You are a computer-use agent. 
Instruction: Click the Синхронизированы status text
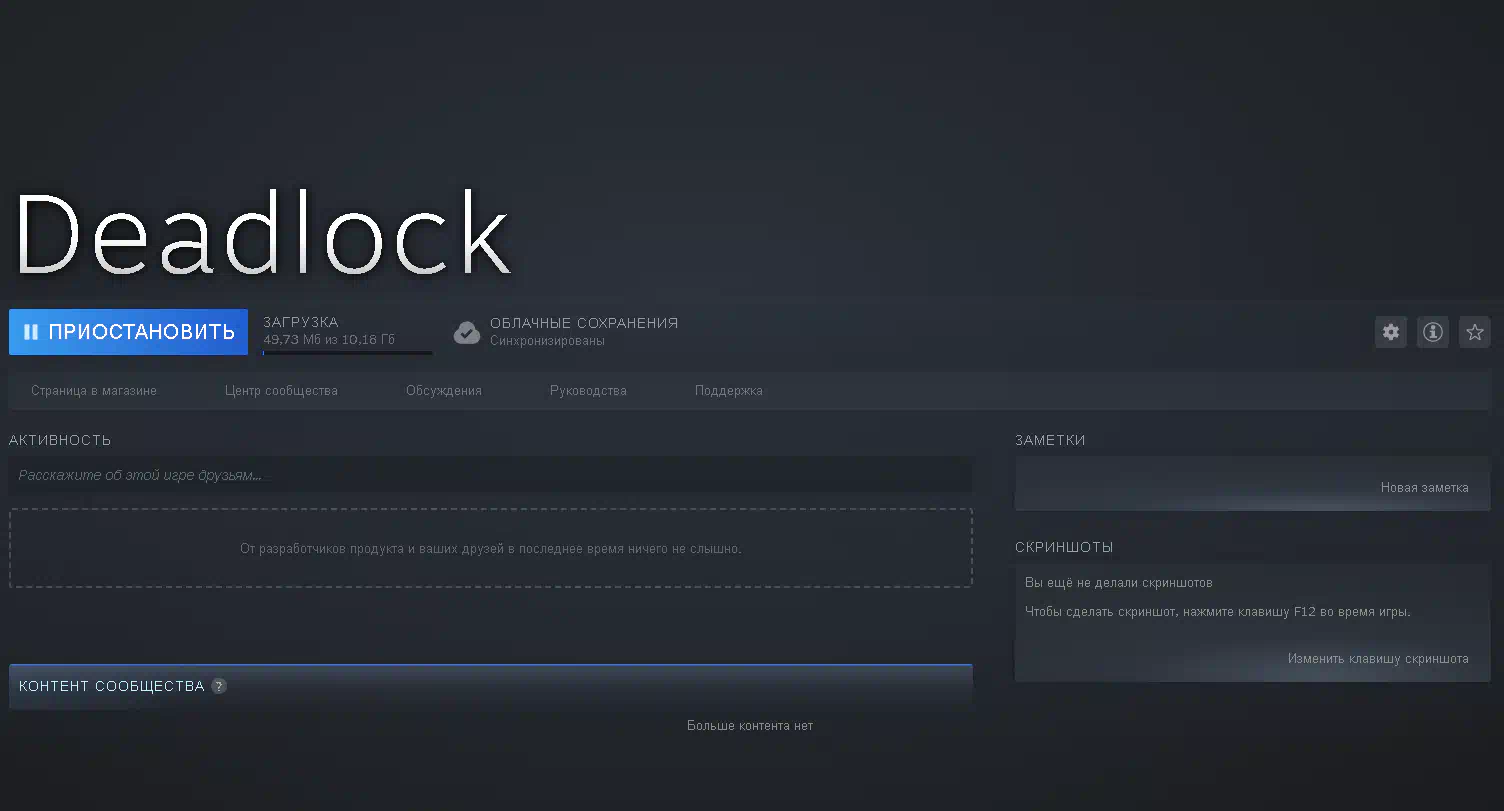[x=547, y=341]
